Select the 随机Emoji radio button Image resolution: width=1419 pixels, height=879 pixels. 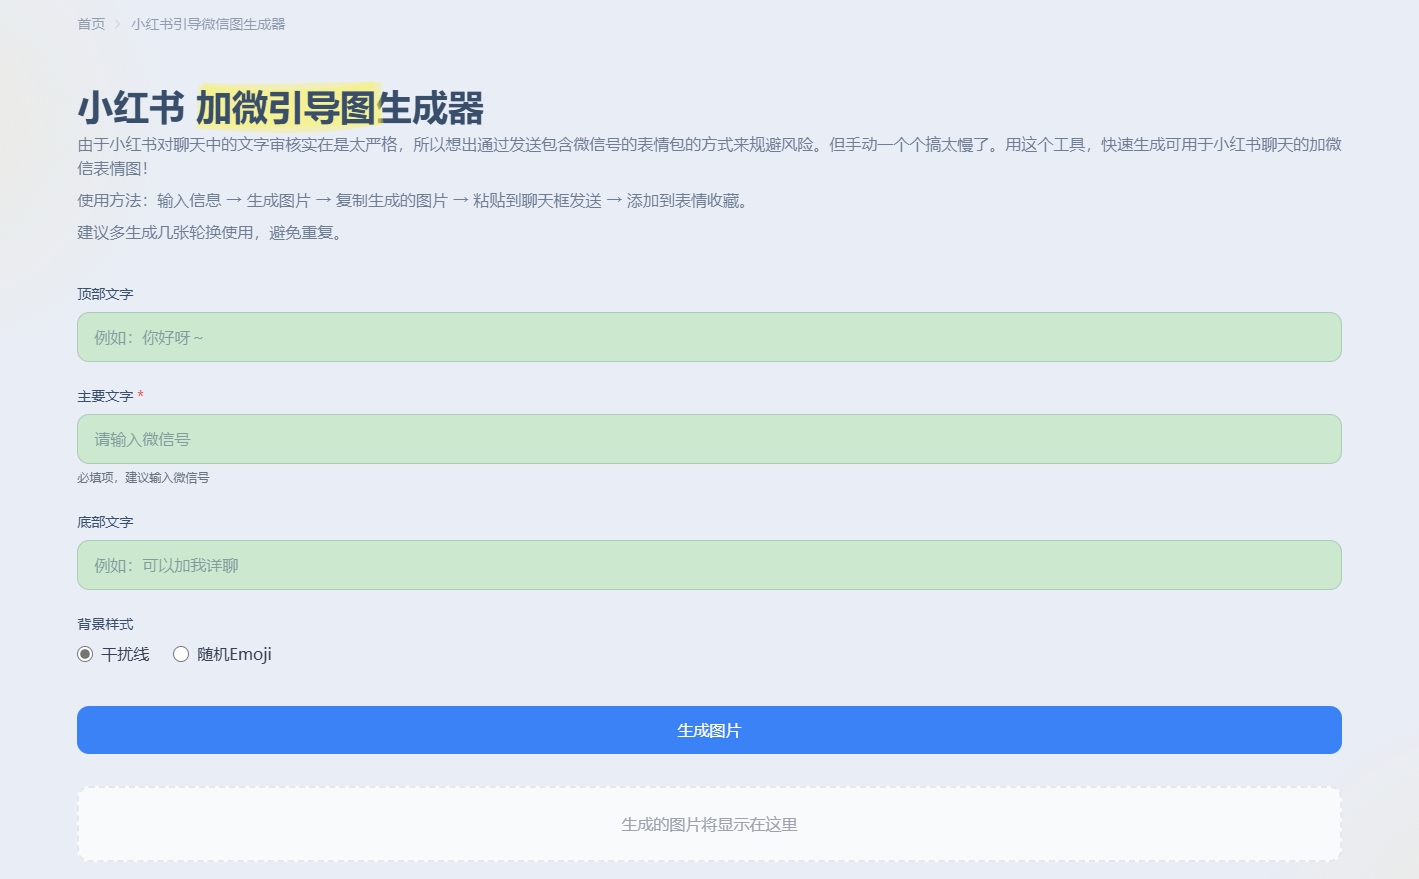coord(181,654)
